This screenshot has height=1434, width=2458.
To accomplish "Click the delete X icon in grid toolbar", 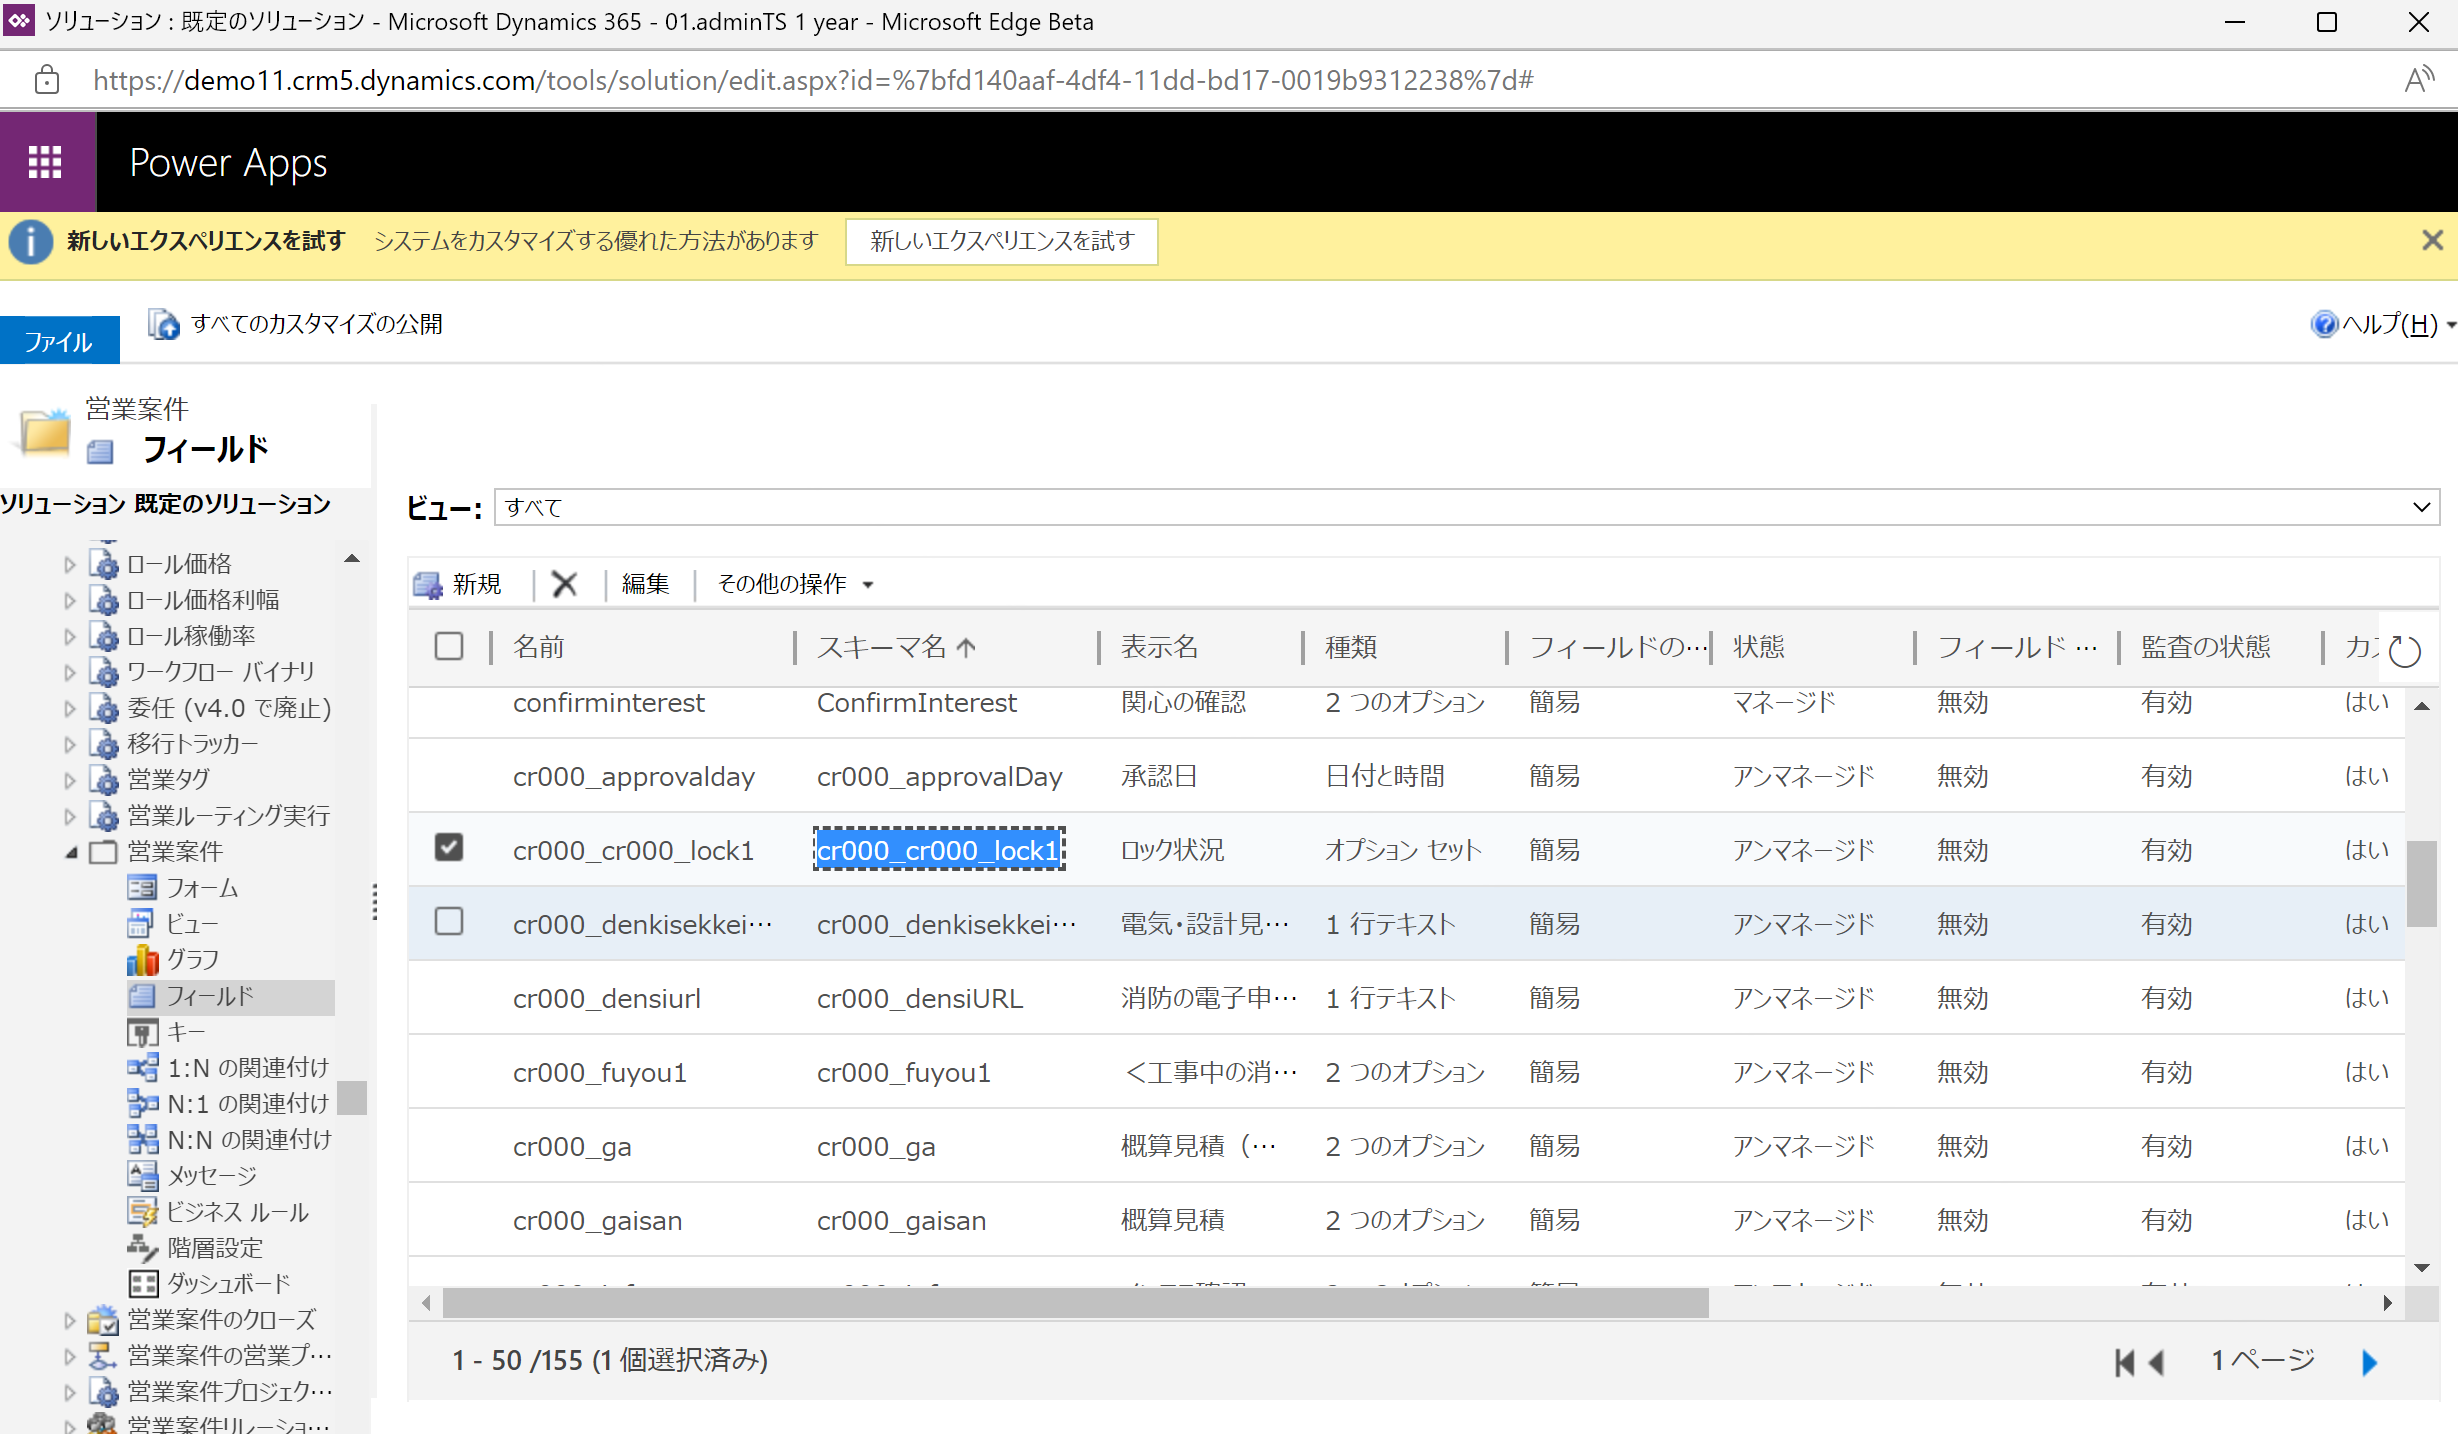I will 564,584.
